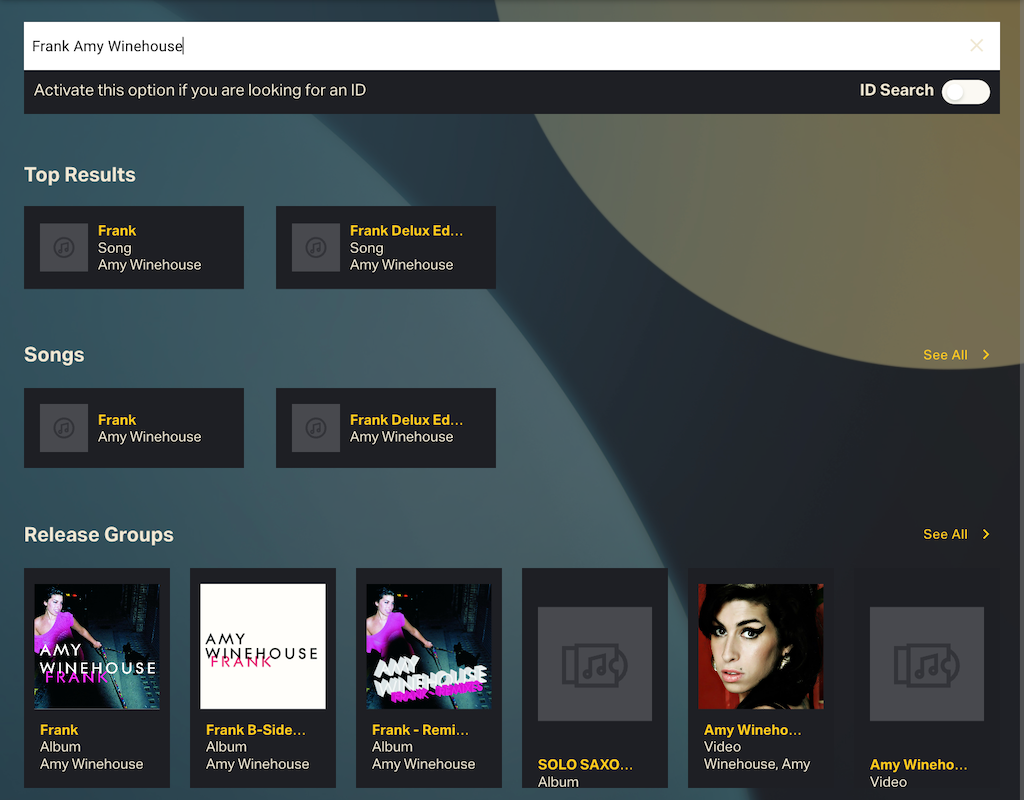Open the Frank B-Side... album title link
The width and height of the screenshot is (1024, 800).
click(256, 730)
